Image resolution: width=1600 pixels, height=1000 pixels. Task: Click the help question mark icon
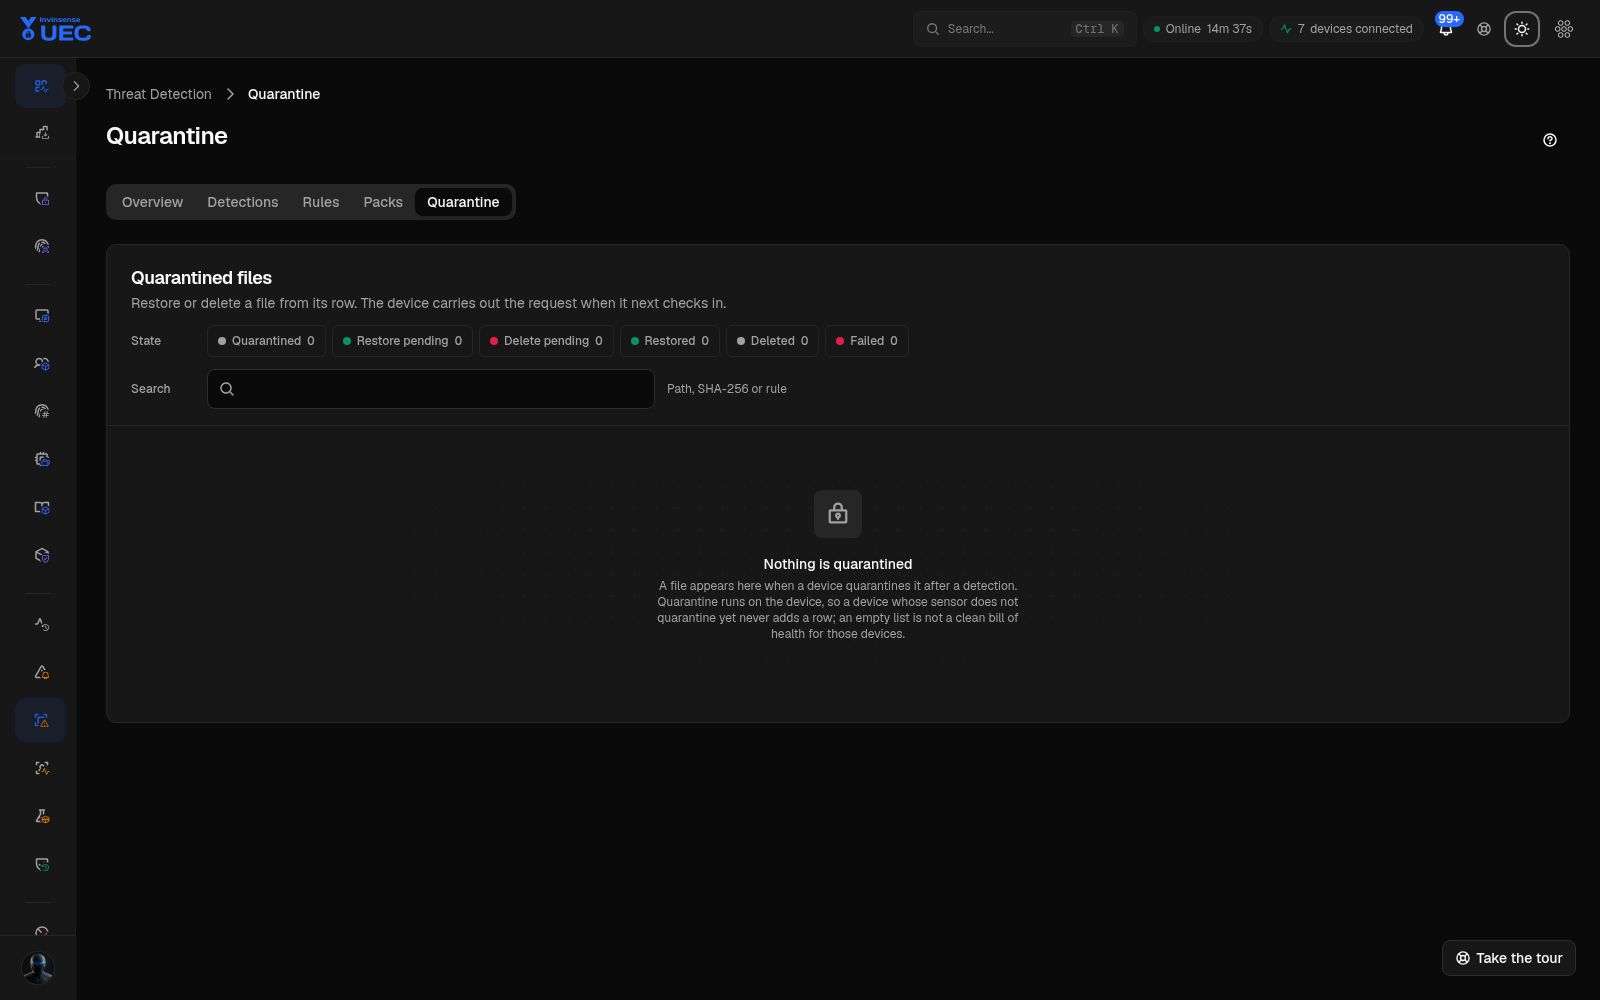tap(1550, 140)
